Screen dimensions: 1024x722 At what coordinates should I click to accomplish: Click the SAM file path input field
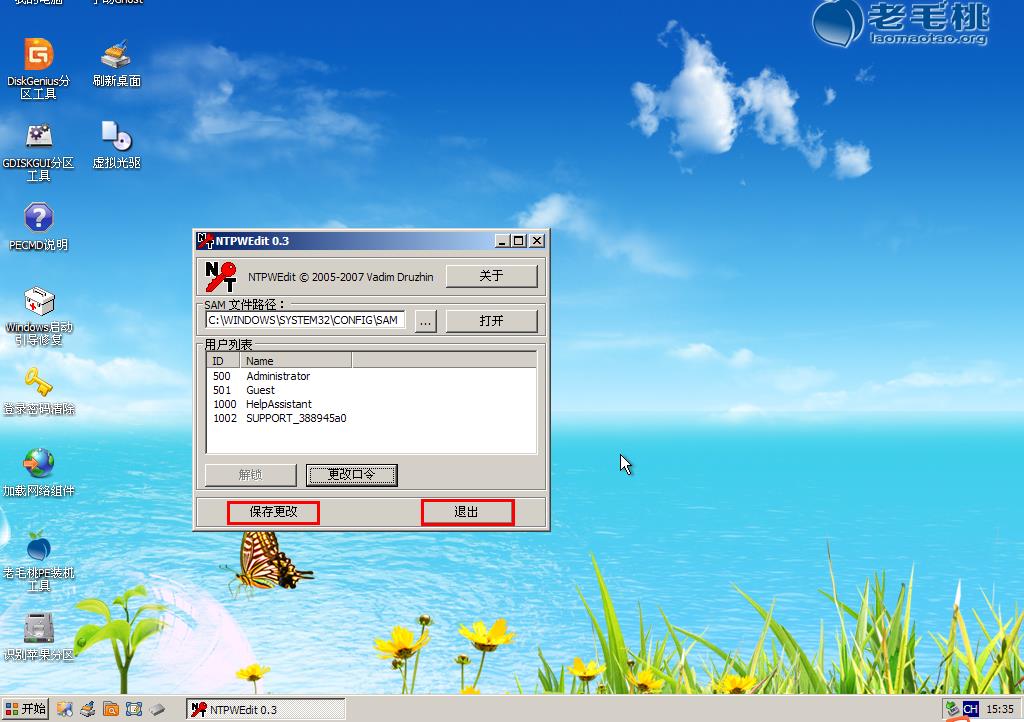[x=305, y=321]
